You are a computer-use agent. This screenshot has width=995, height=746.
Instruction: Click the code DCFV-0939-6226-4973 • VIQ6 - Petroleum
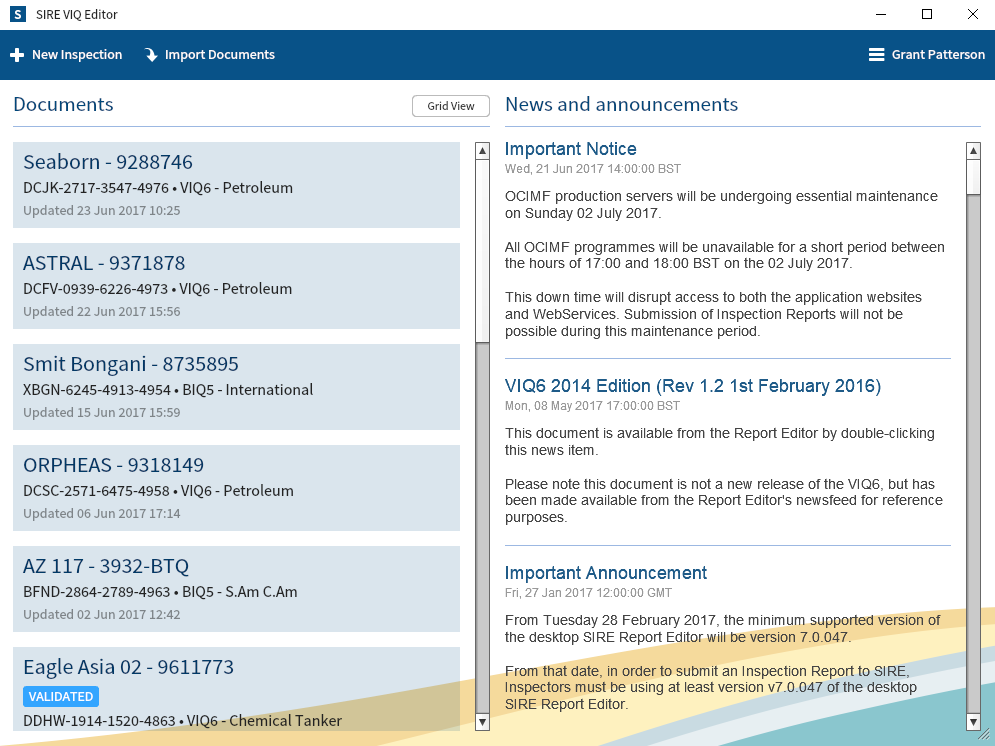[x=158, y=289]
